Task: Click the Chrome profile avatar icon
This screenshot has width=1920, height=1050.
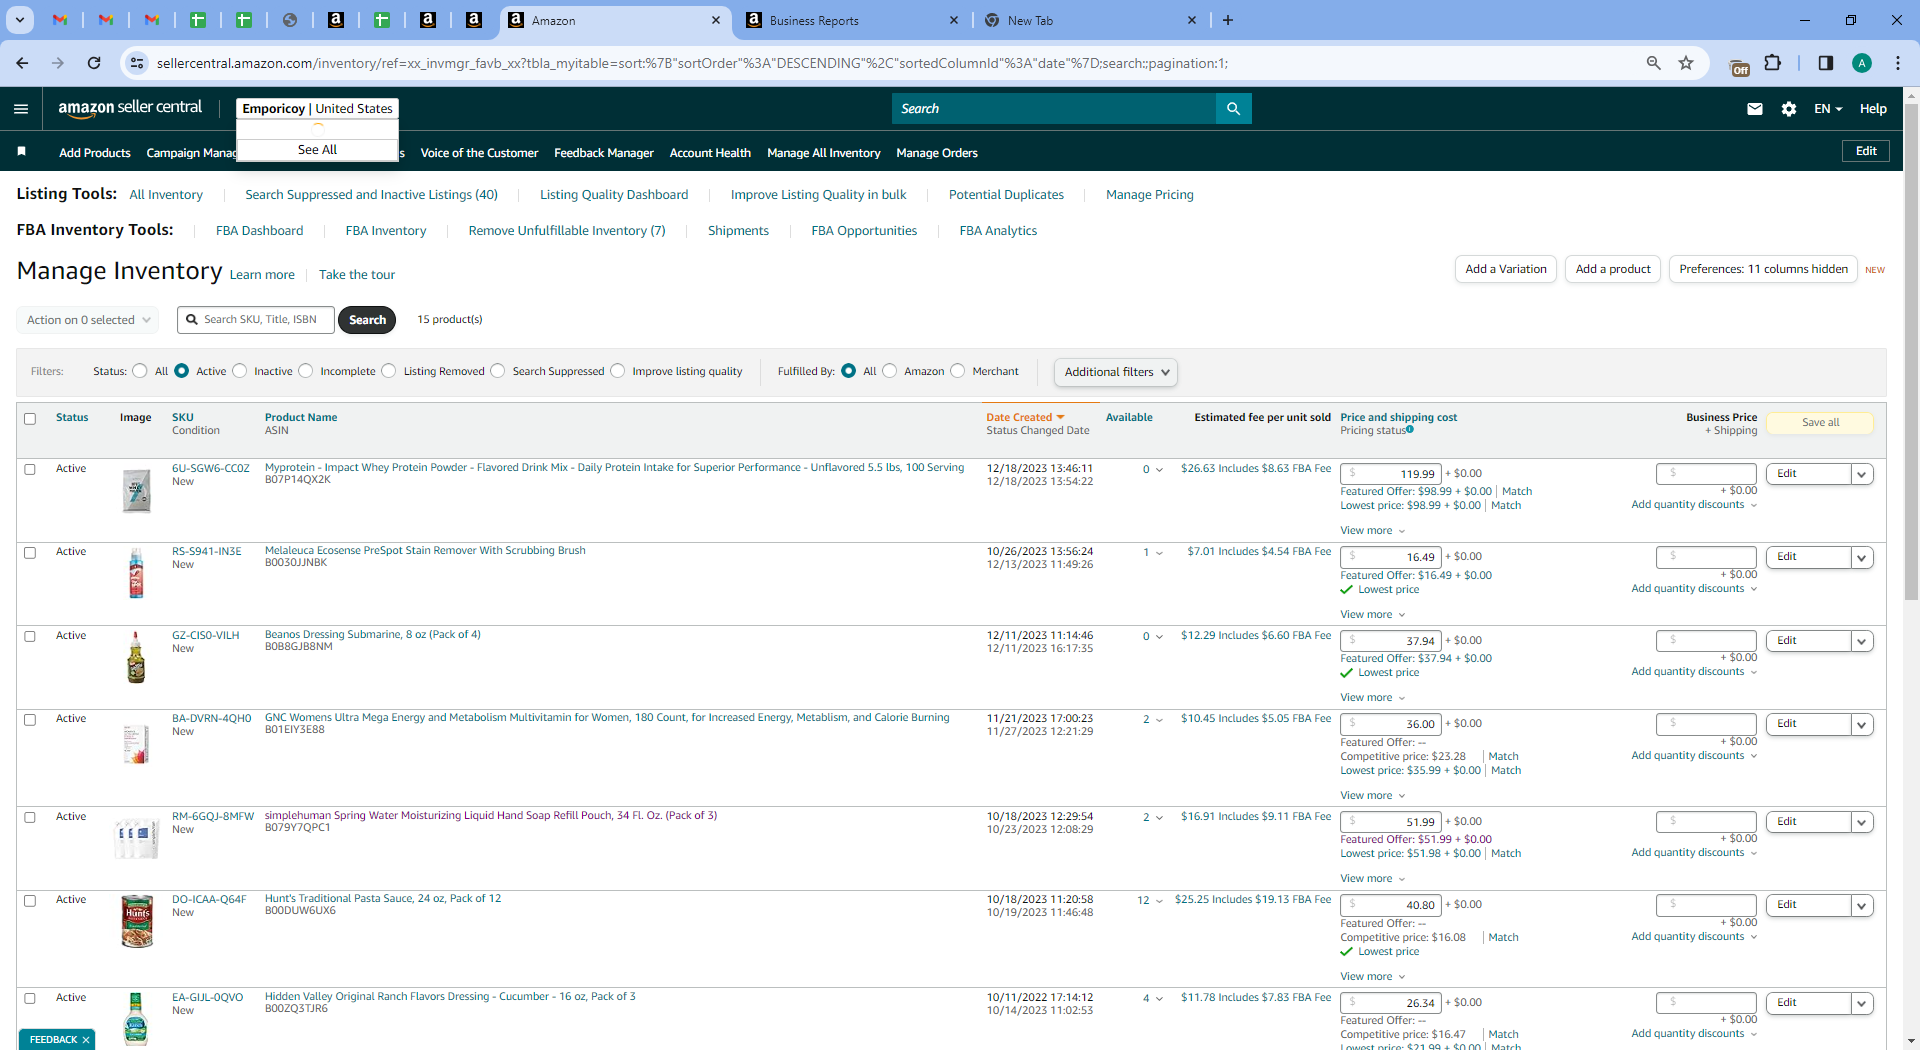Action: tap(1862, 63)
